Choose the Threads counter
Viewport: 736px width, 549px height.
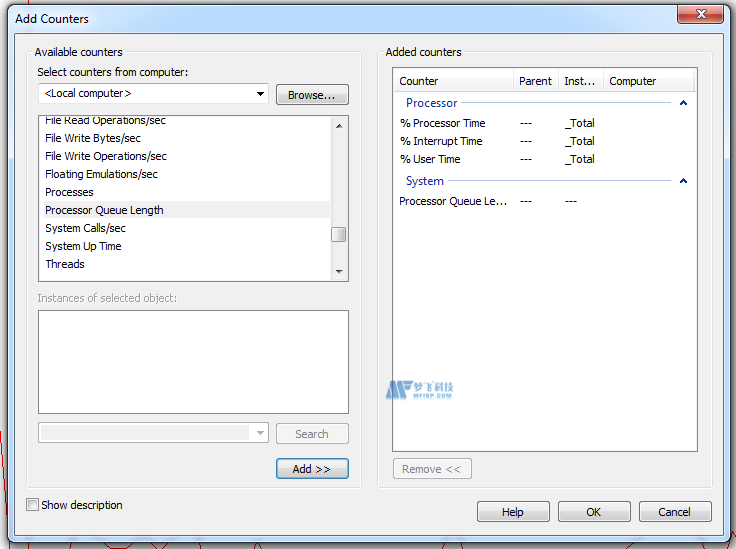pyautogui.click(x=65, y=264)
